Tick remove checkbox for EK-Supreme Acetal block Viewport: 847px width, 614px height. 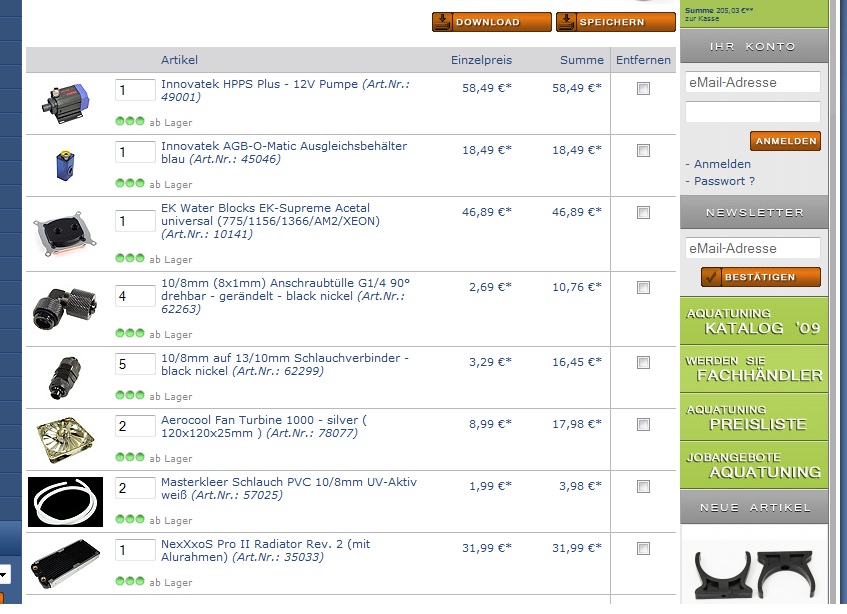(643, 213)
